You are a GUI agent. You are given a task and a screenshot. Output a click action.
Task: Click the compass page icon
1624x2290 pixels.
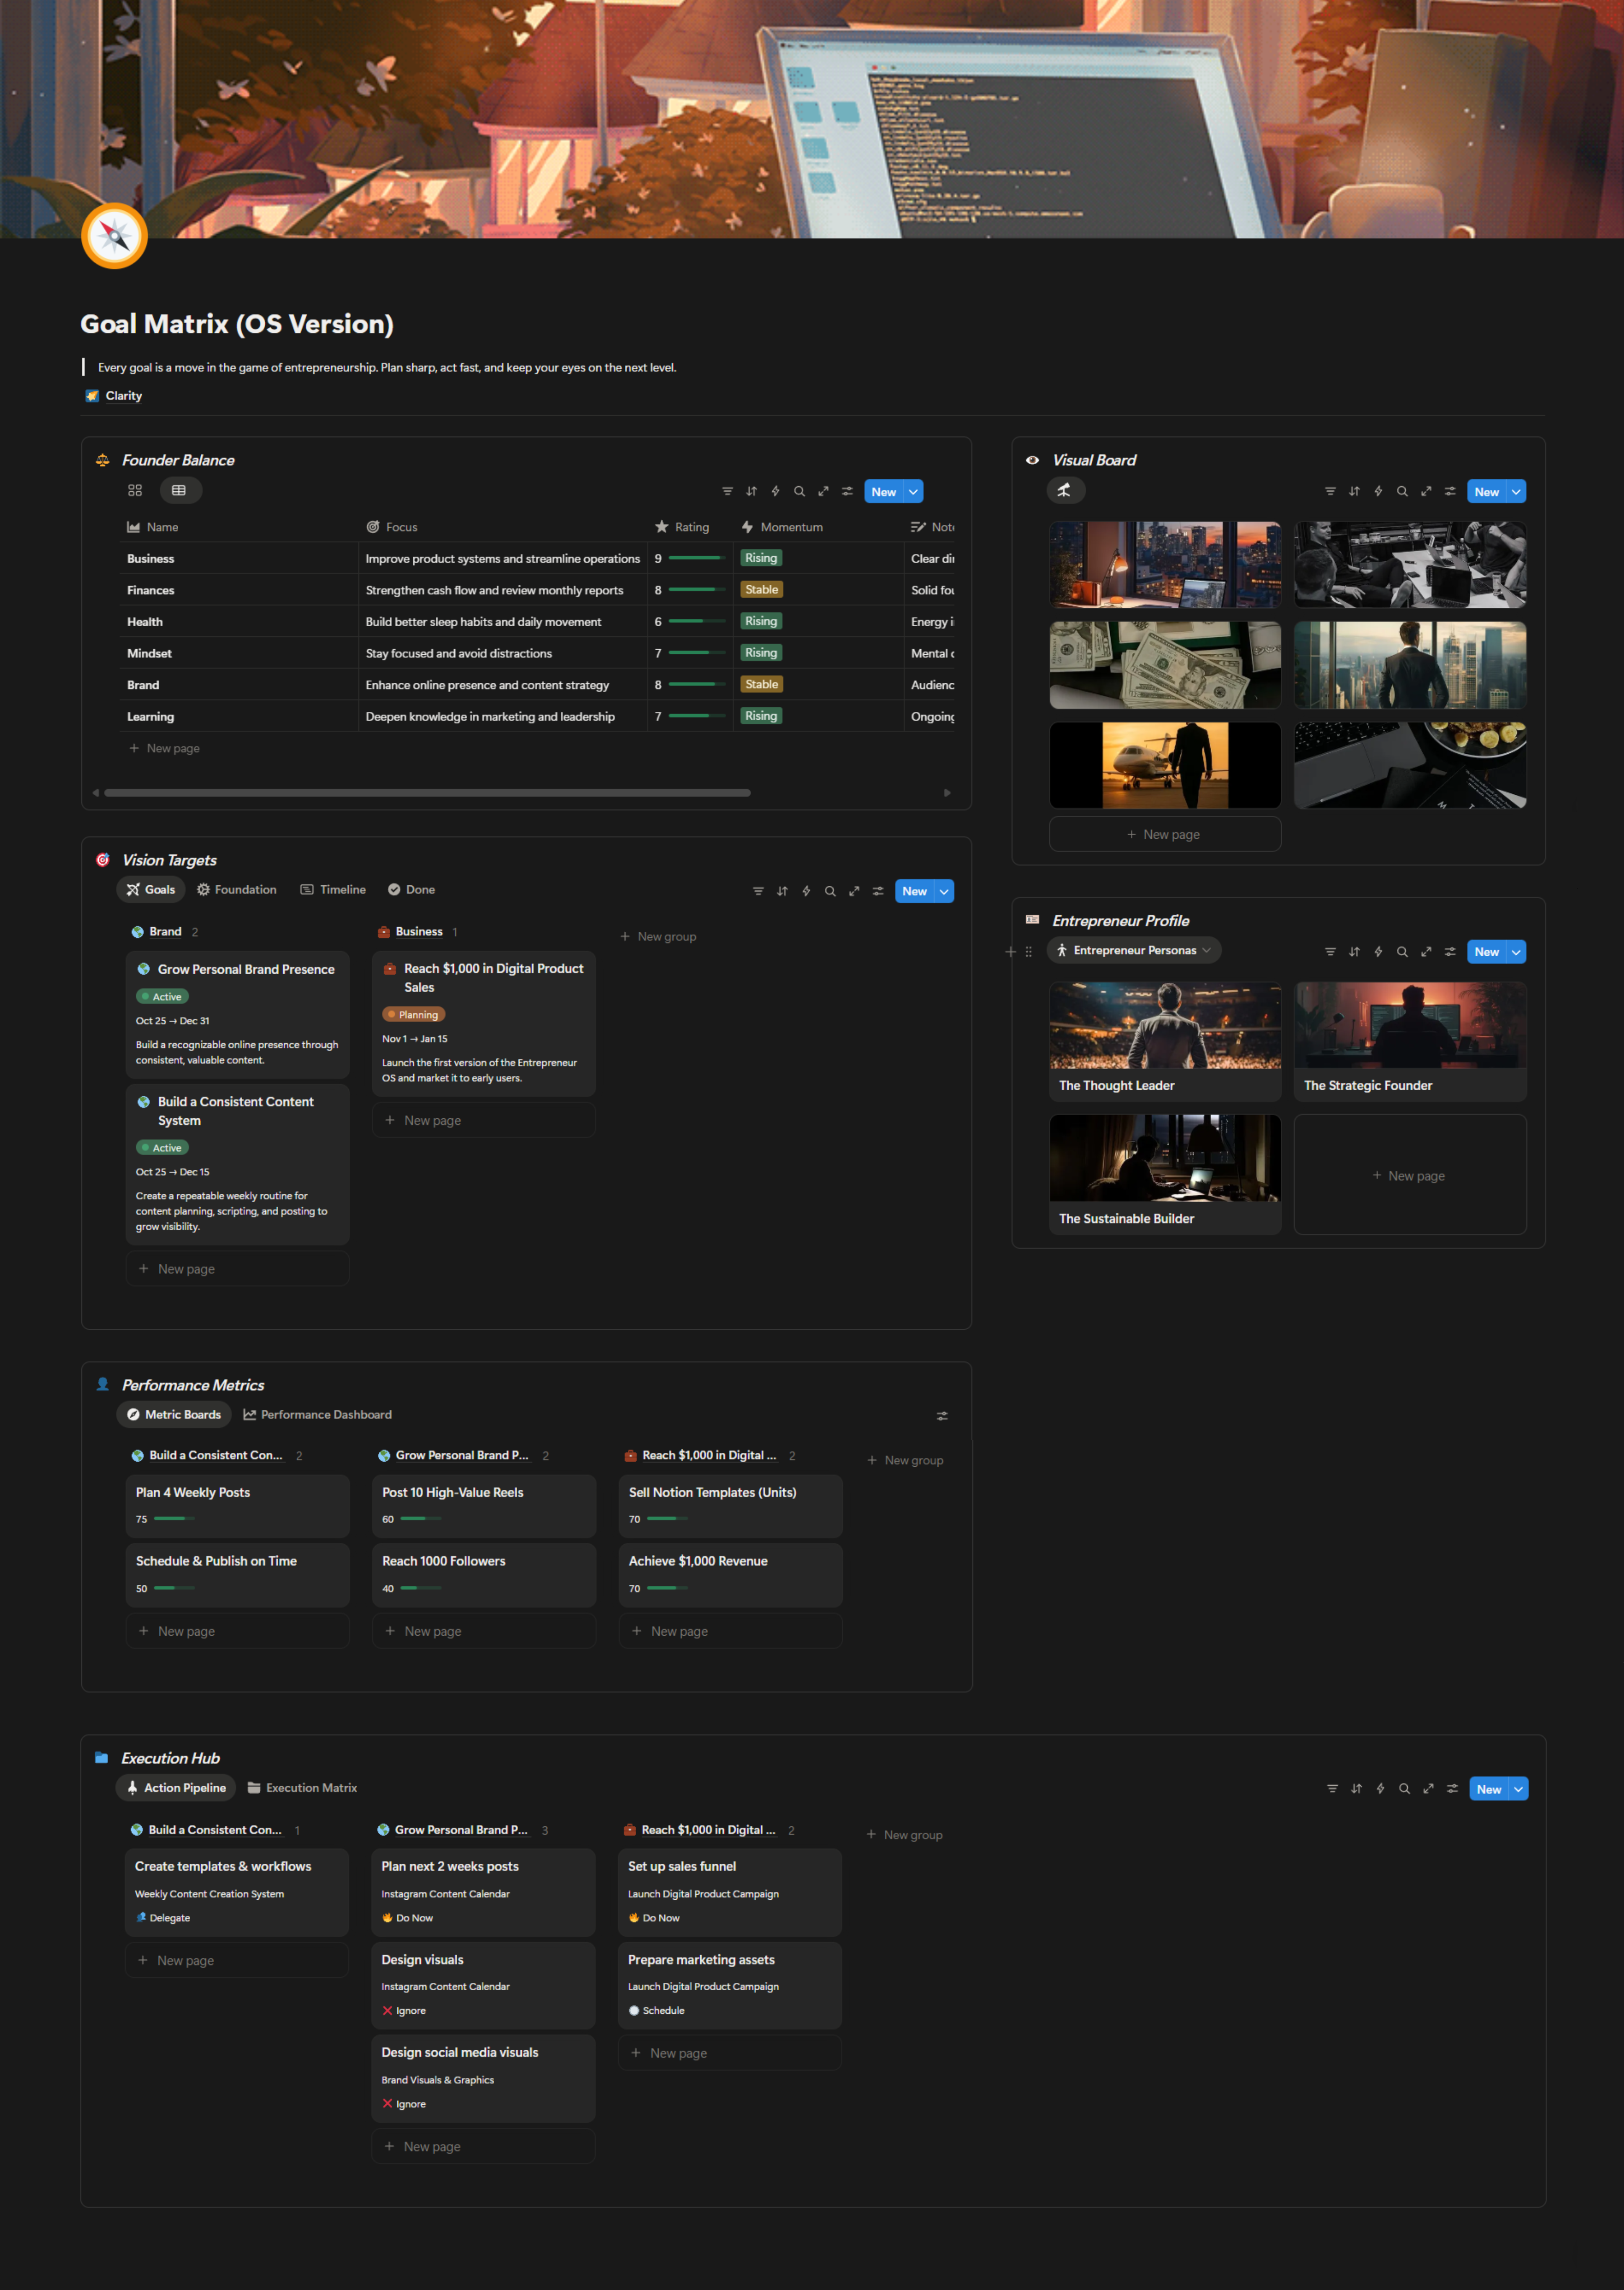pos(114,236)
